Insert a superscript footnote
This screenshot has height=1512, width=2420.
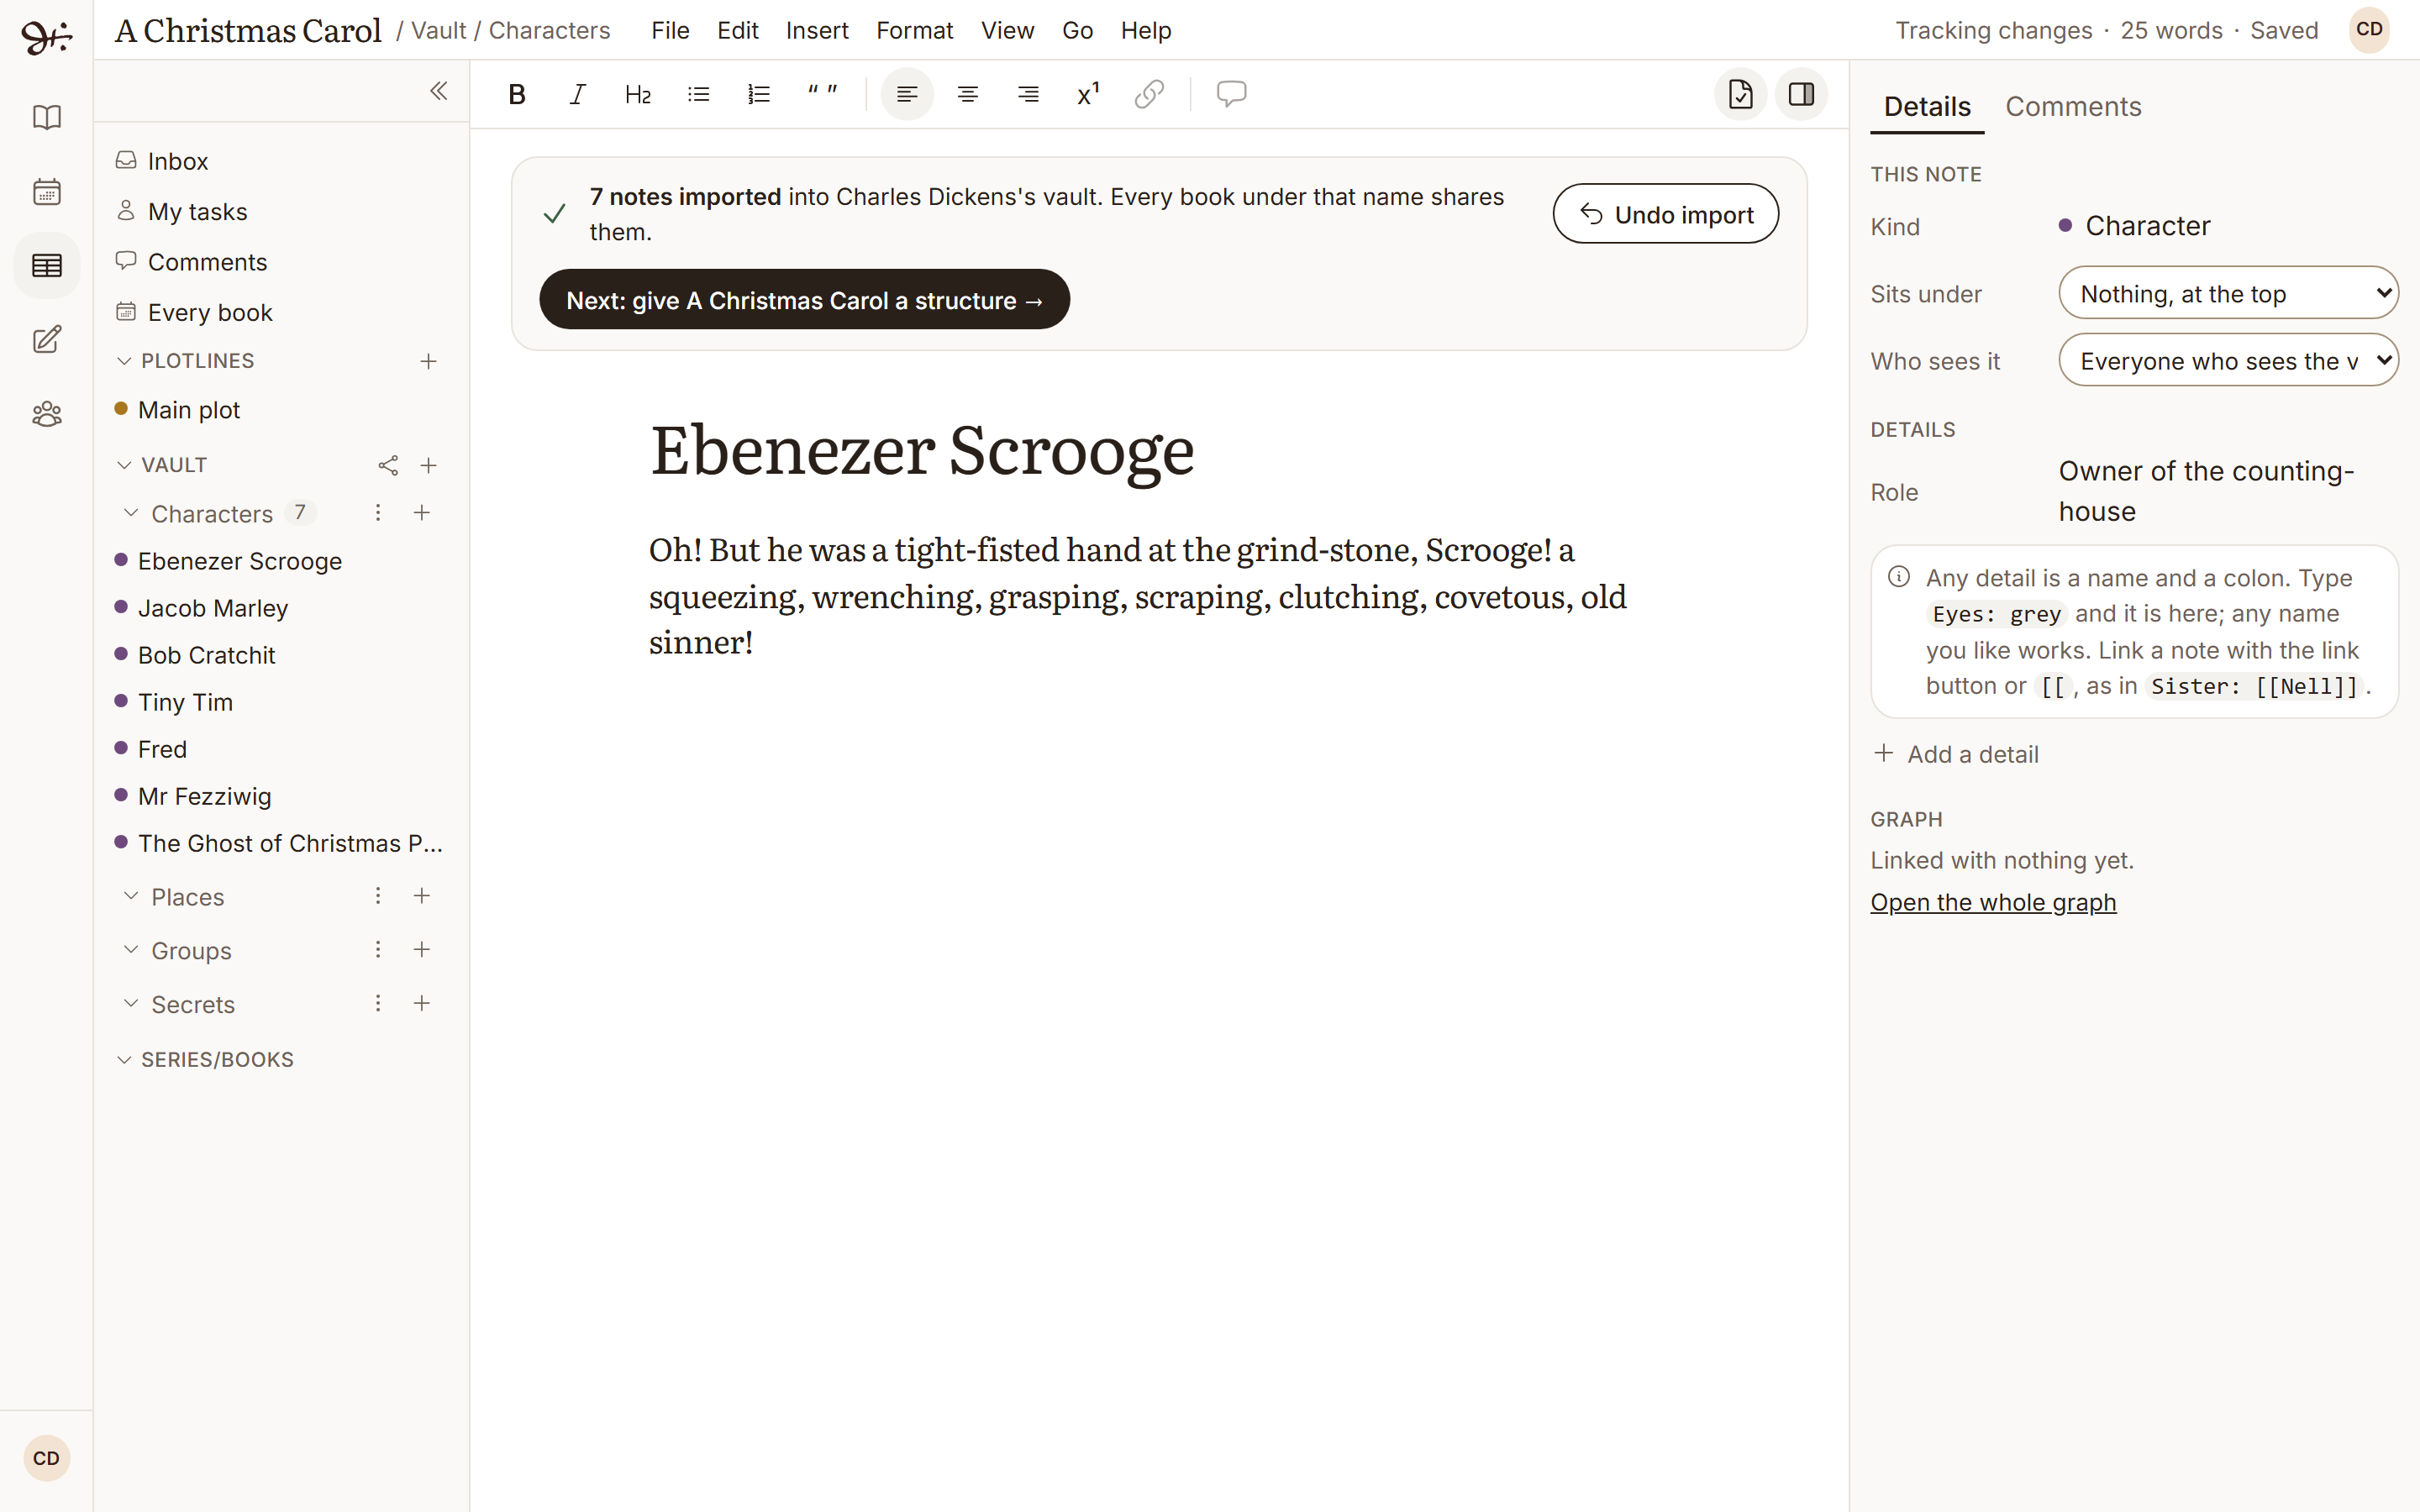tap(1088, 94)
